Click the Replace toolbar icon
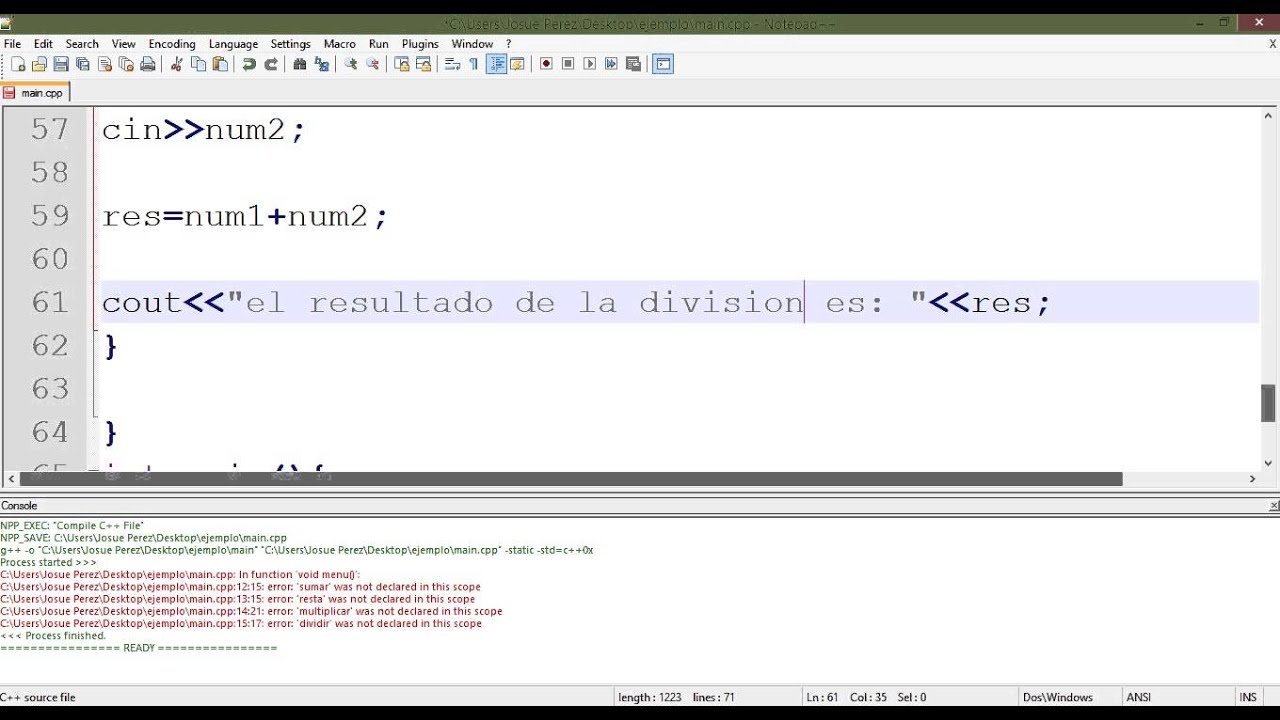 (322, 64)
